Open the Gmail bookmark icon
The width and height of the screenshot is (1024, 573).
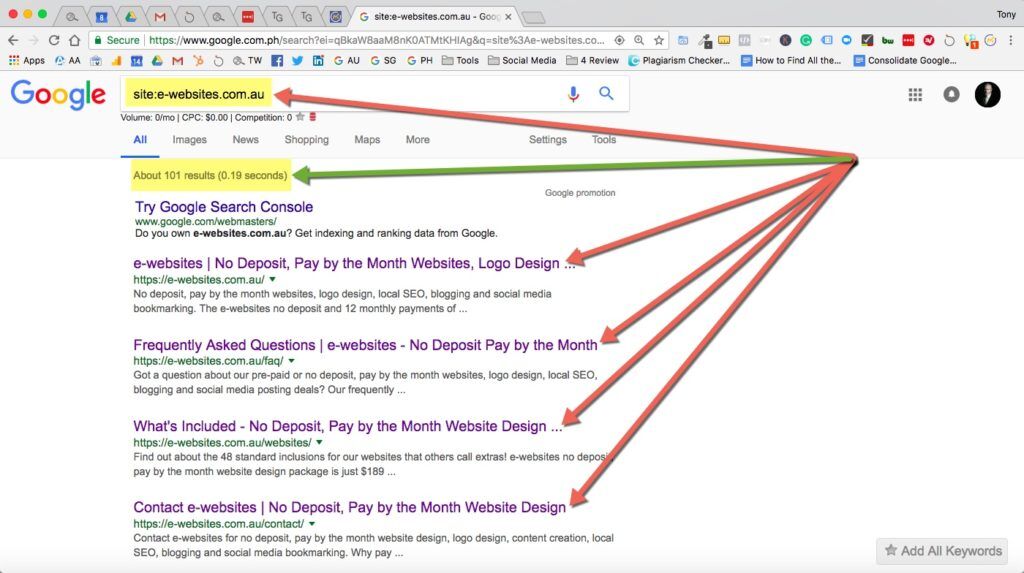[177, 61]
